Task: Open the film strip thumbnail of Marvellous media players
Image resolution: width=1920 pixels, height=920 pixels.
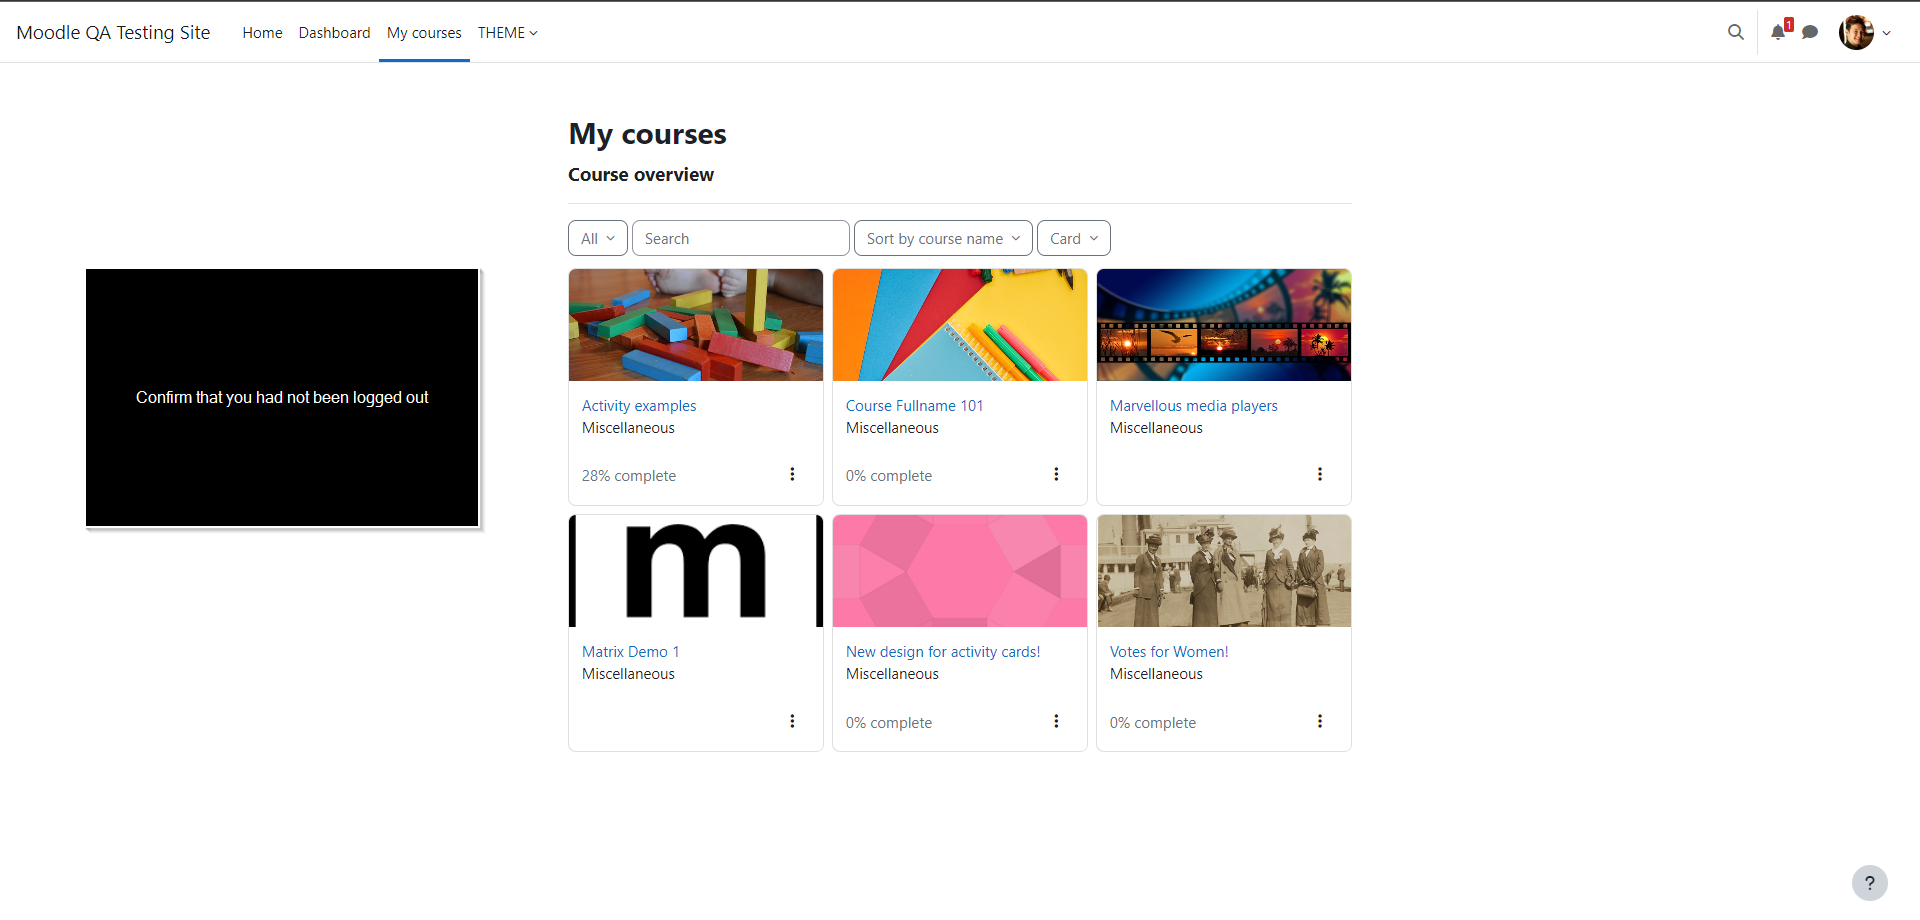Action: click(x=1224, y=325)
